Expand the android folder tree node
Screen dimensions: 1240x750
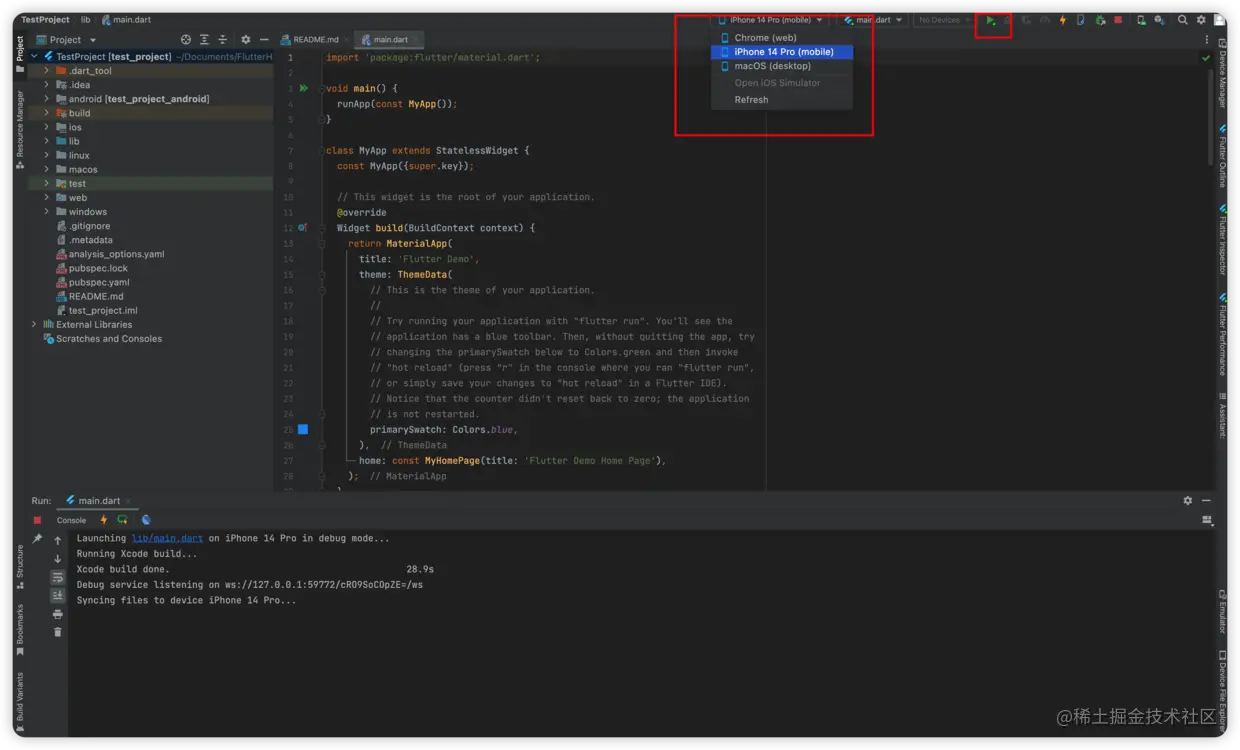click(46, 99)
